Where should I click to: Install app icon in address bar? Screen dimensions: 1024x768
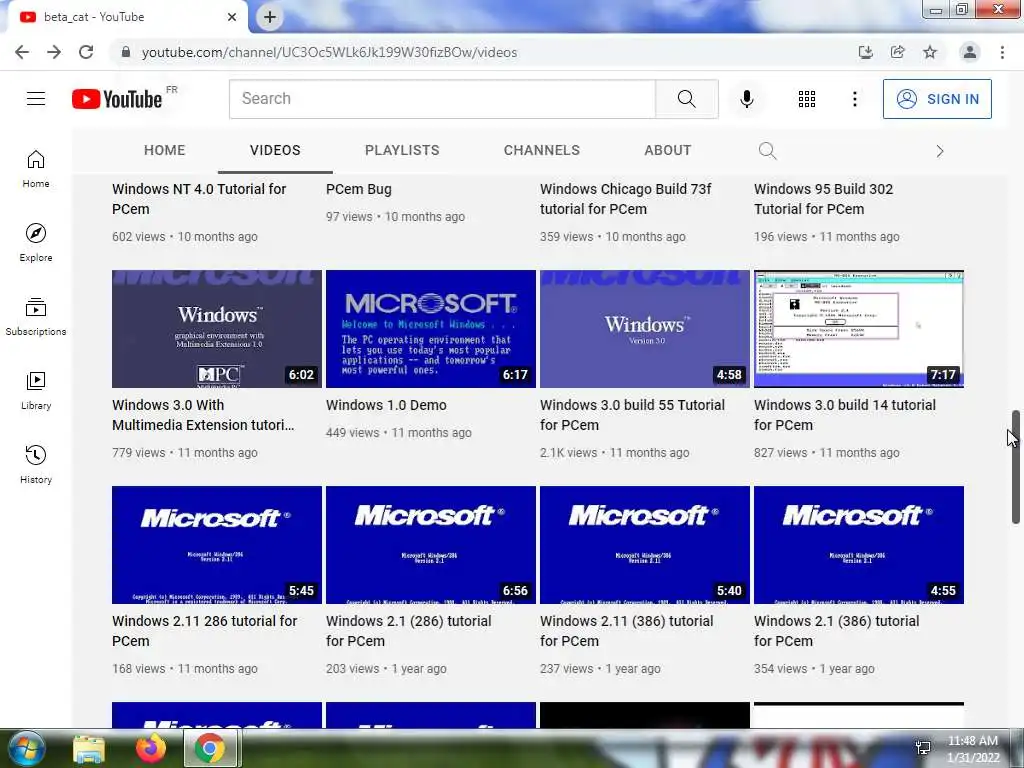[866, 52]
